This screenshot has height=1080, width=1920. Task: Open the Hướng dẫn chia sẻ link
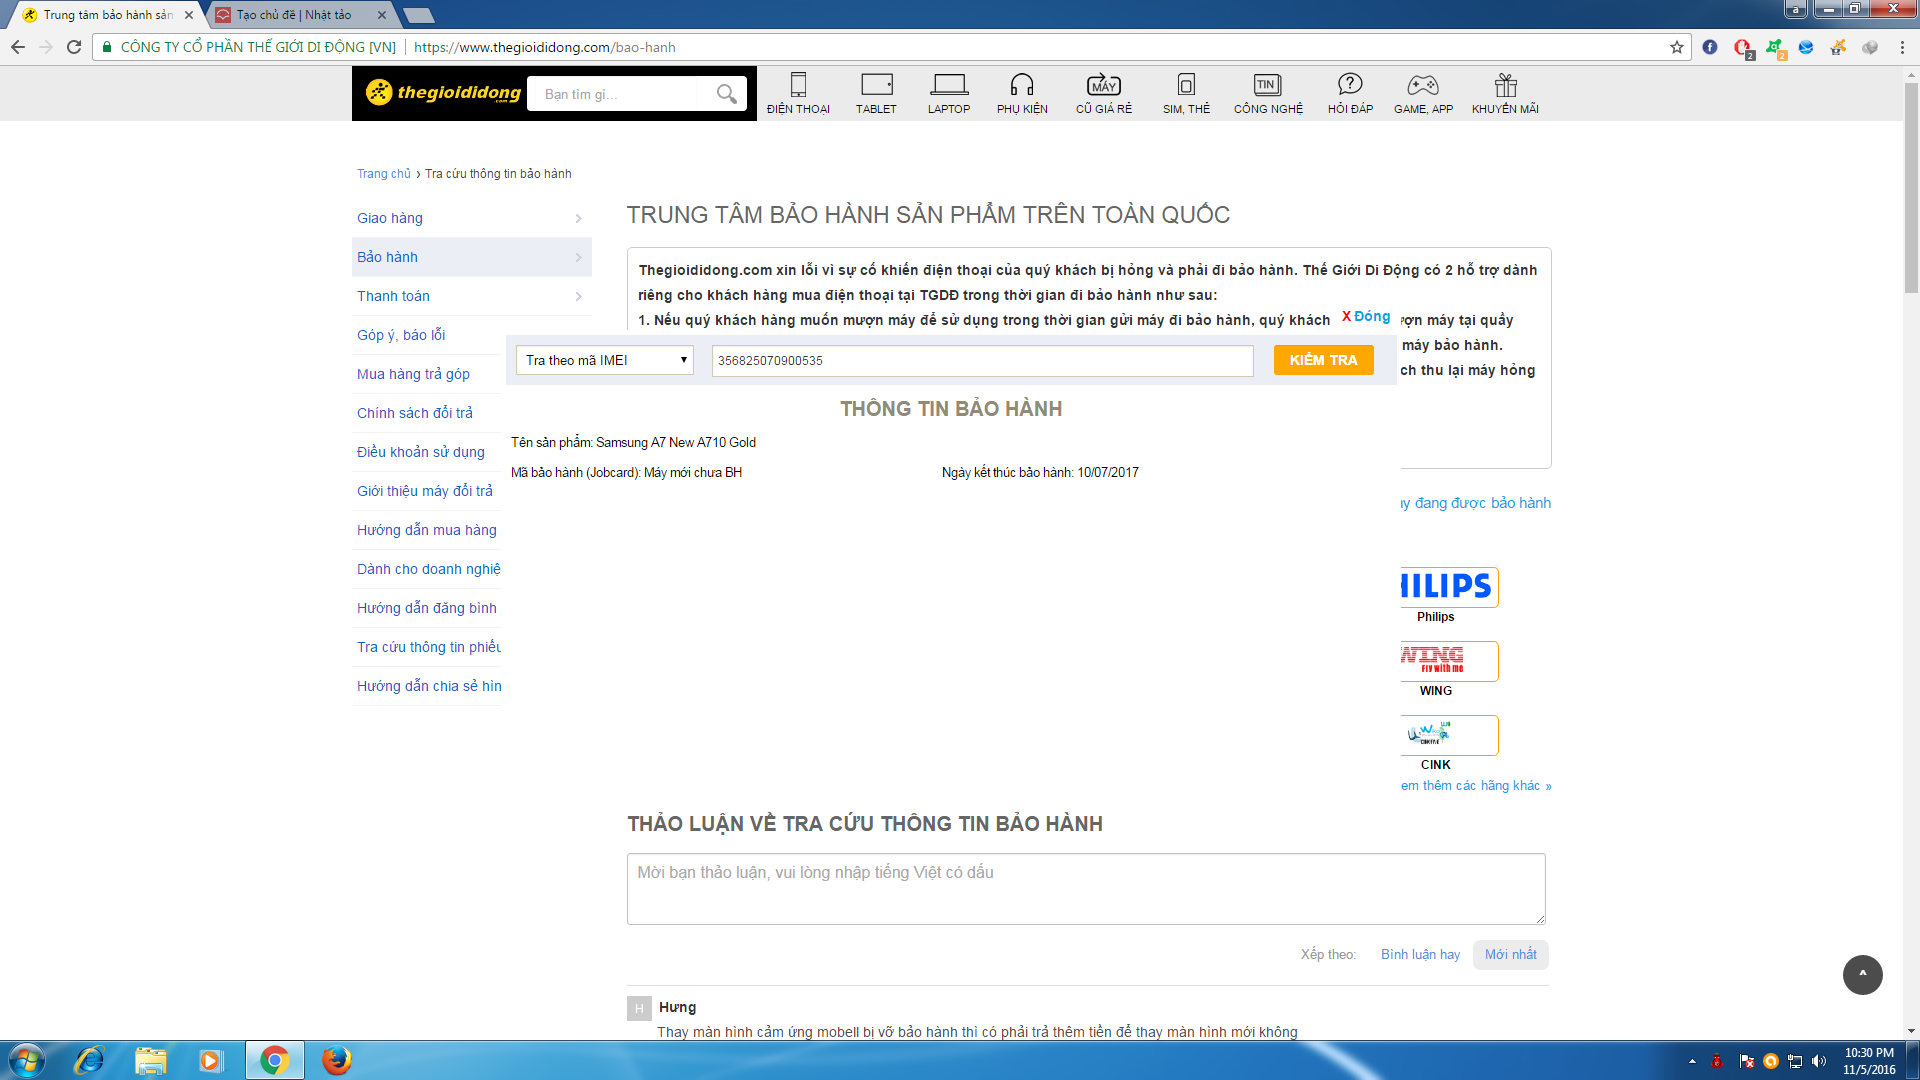tap(429, 686)
